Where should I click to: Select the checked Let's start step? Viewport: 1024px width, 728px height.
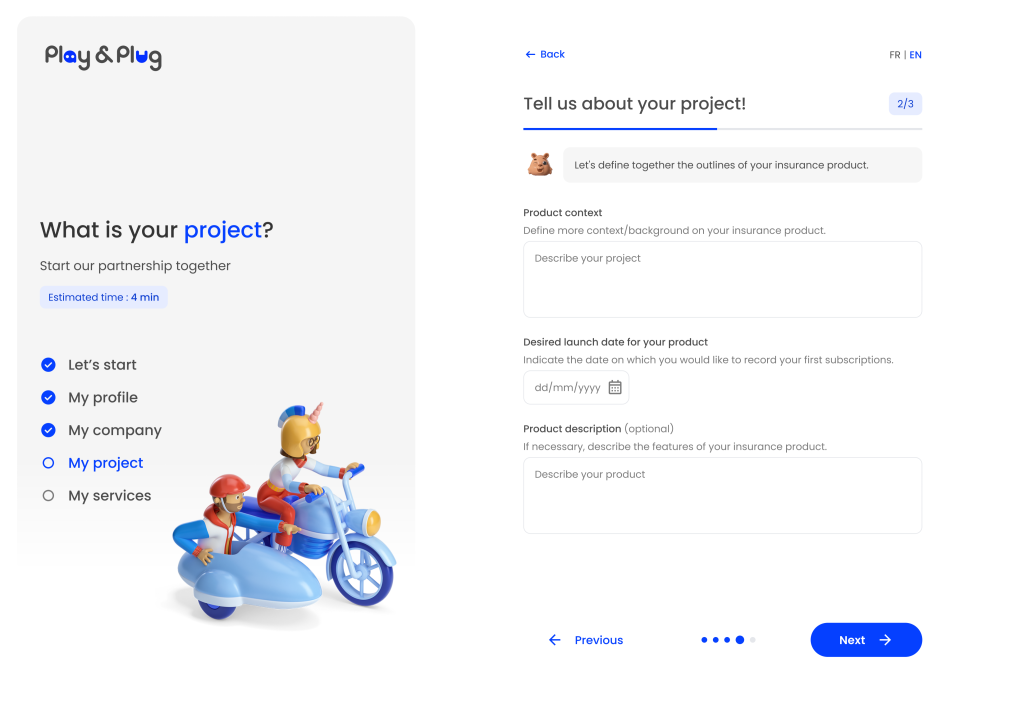click(x=48, y=365)
